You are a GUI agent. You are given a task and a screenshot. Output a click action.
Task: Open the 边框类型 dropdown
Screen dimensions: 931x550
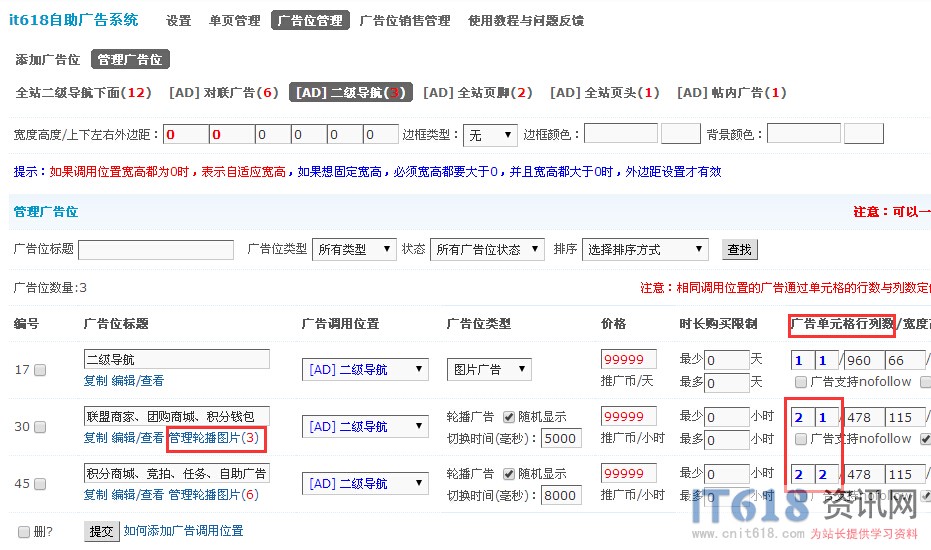[x=490, y=135]
